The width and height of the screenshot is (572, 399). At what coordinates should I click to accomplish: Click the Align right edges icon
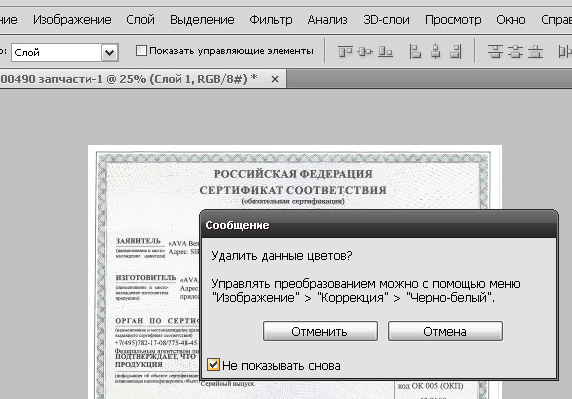click(456, 51)
